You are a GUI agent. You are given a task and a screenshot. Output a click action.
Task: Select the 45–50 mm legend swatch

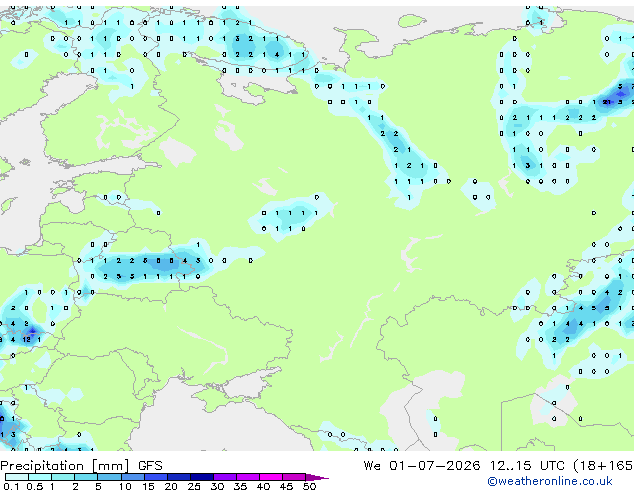[294, 477]
